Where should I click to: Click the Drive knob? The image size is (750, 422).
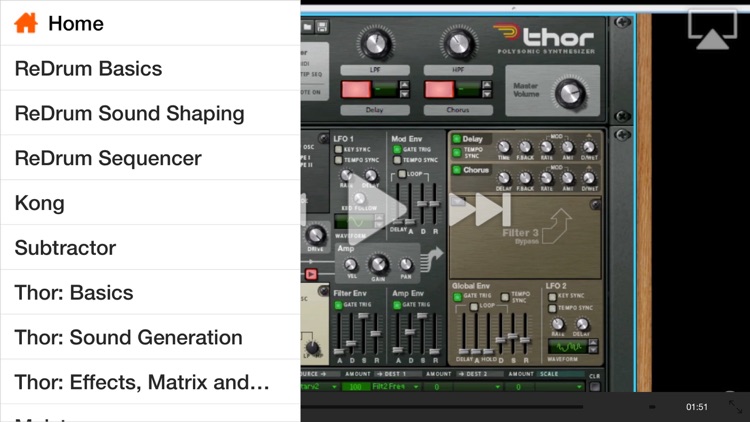[315, 235]
